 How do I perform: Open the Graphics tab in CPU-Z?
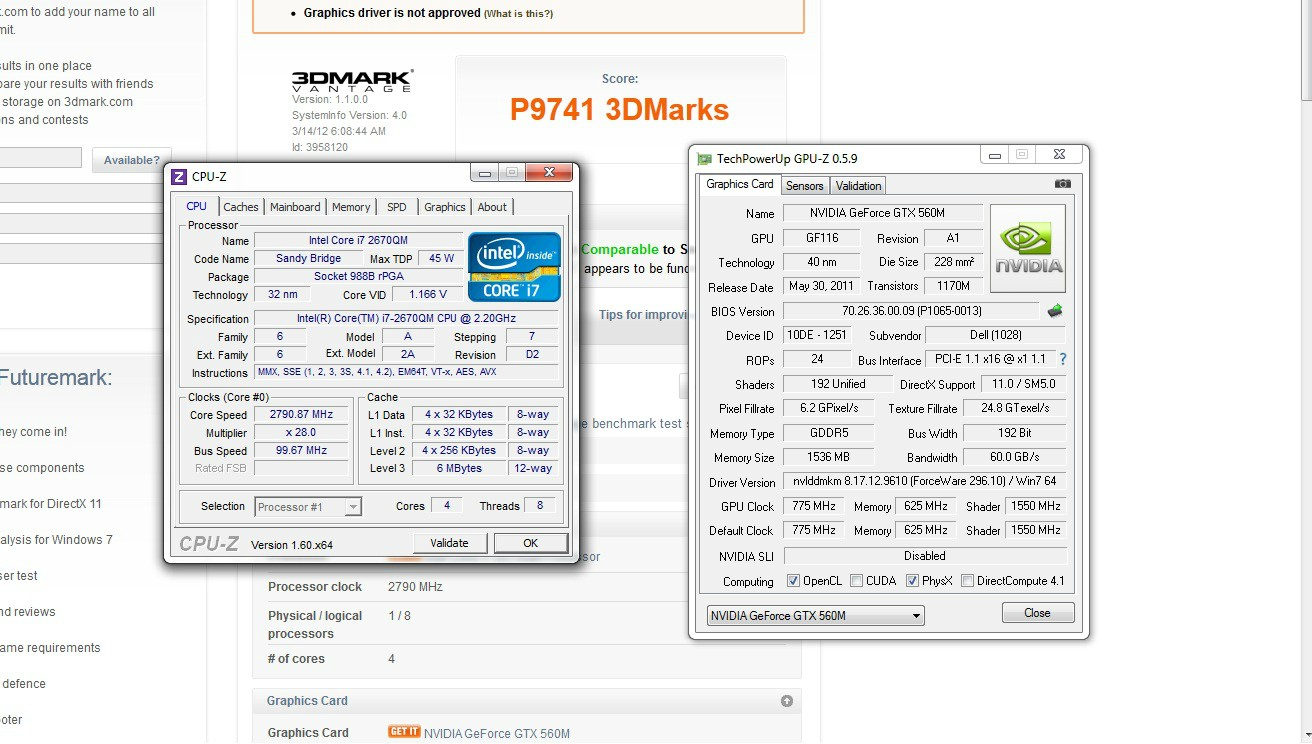tap(445, 207)
